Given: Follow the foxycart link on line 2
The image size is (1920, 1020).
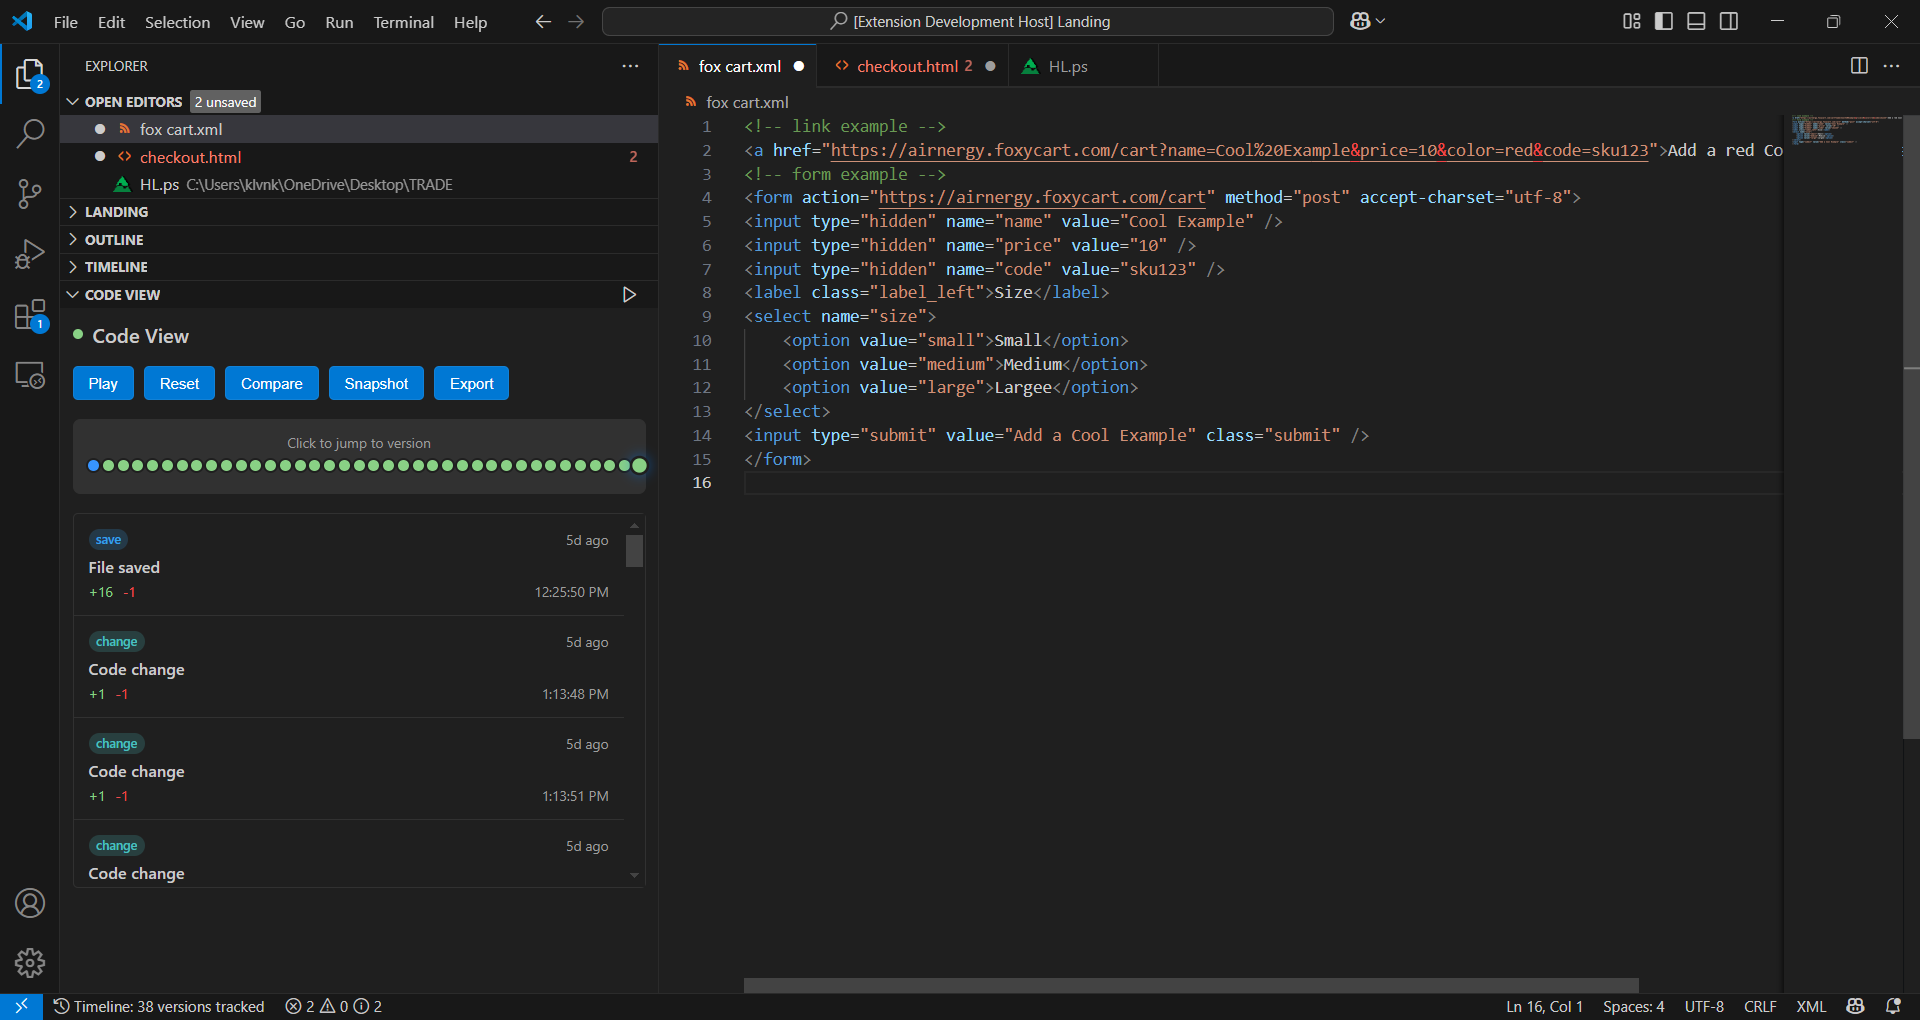Looking at the screenshot, I should coord(1240,150).
